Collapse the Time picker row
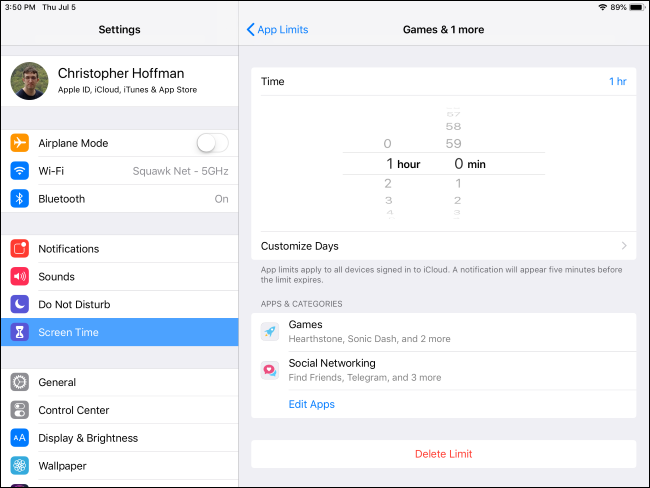Viewport: 650px width, 488px height. [x=443, y=81]
